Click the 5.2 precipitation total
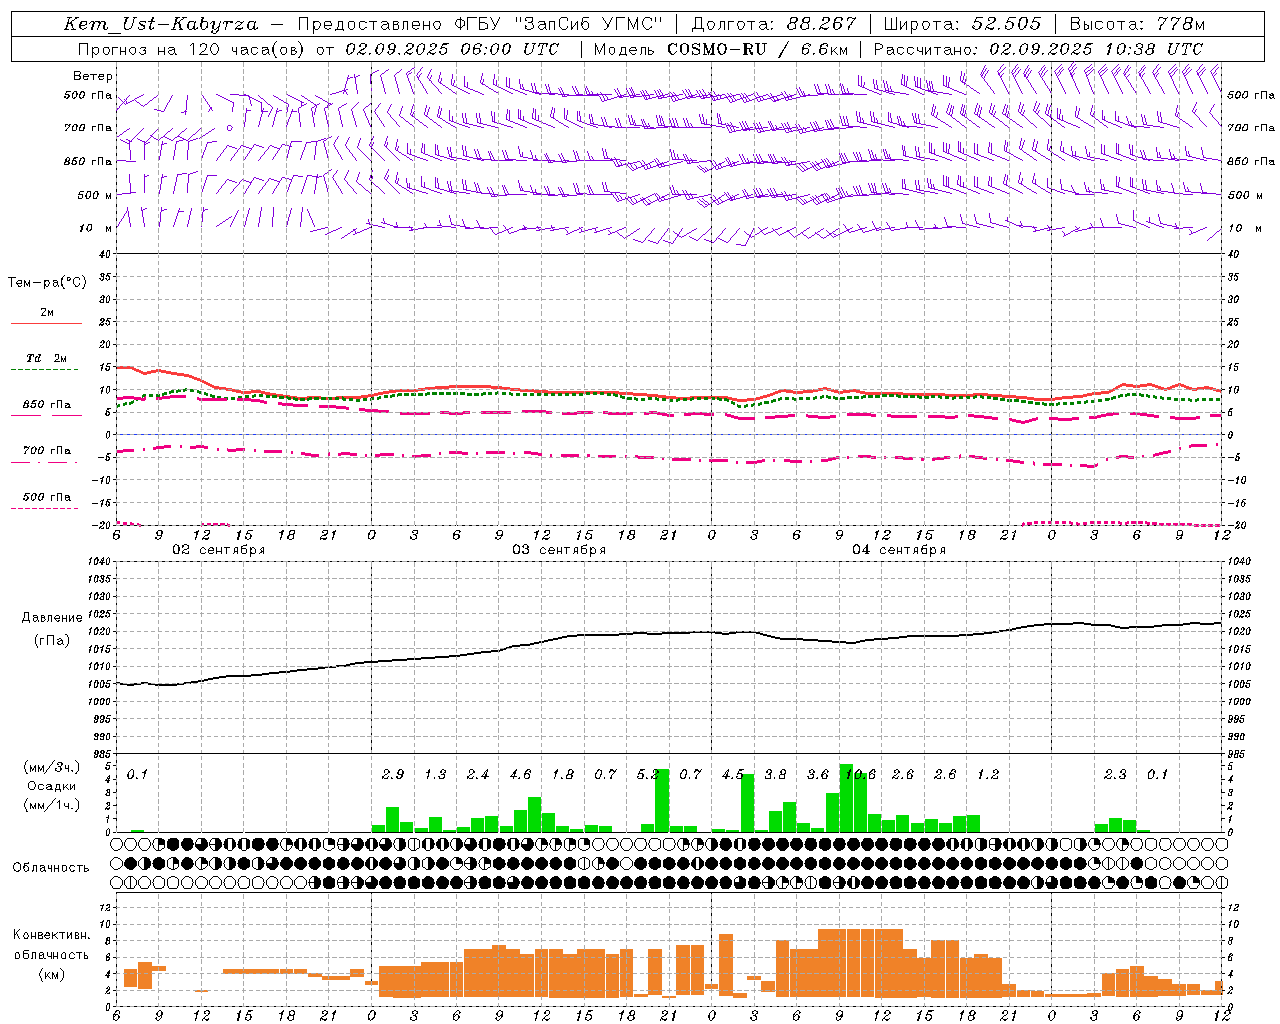1280x1024 pixels. pos(647,775)
